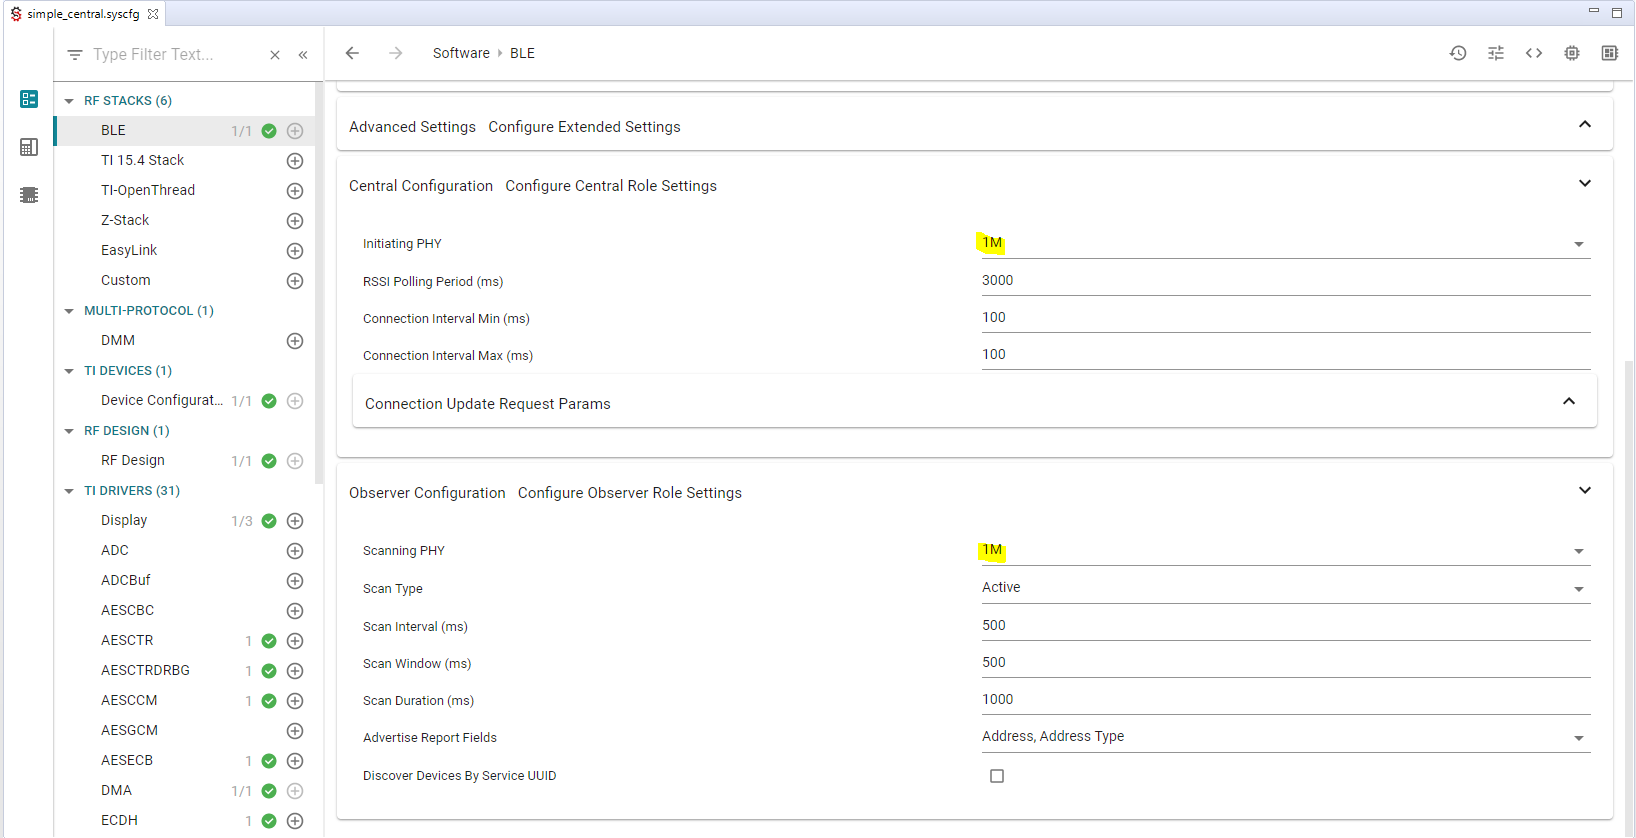Click the back navigation arrow
The image size is (1636, 838).
tap(352, 53)
